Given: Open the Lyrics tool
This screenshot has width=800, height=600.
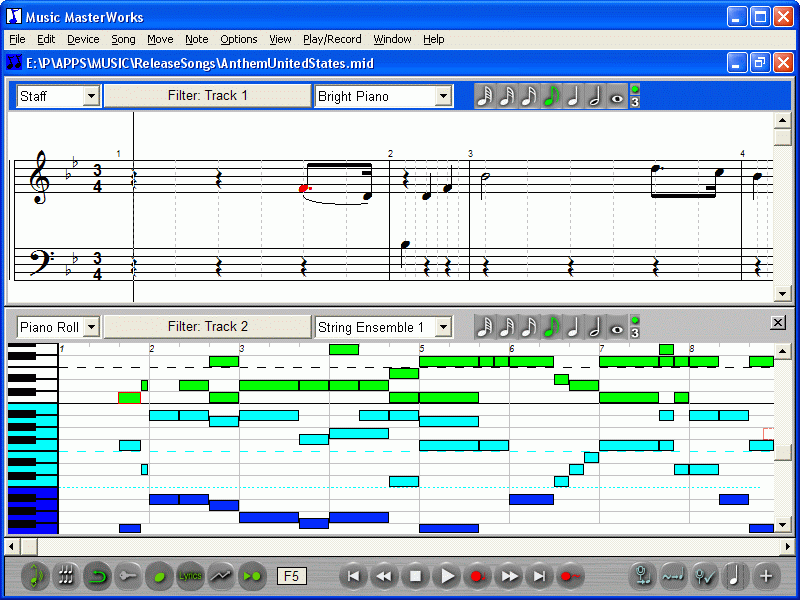Looking at the screenshot, I should tap(190, 577).
